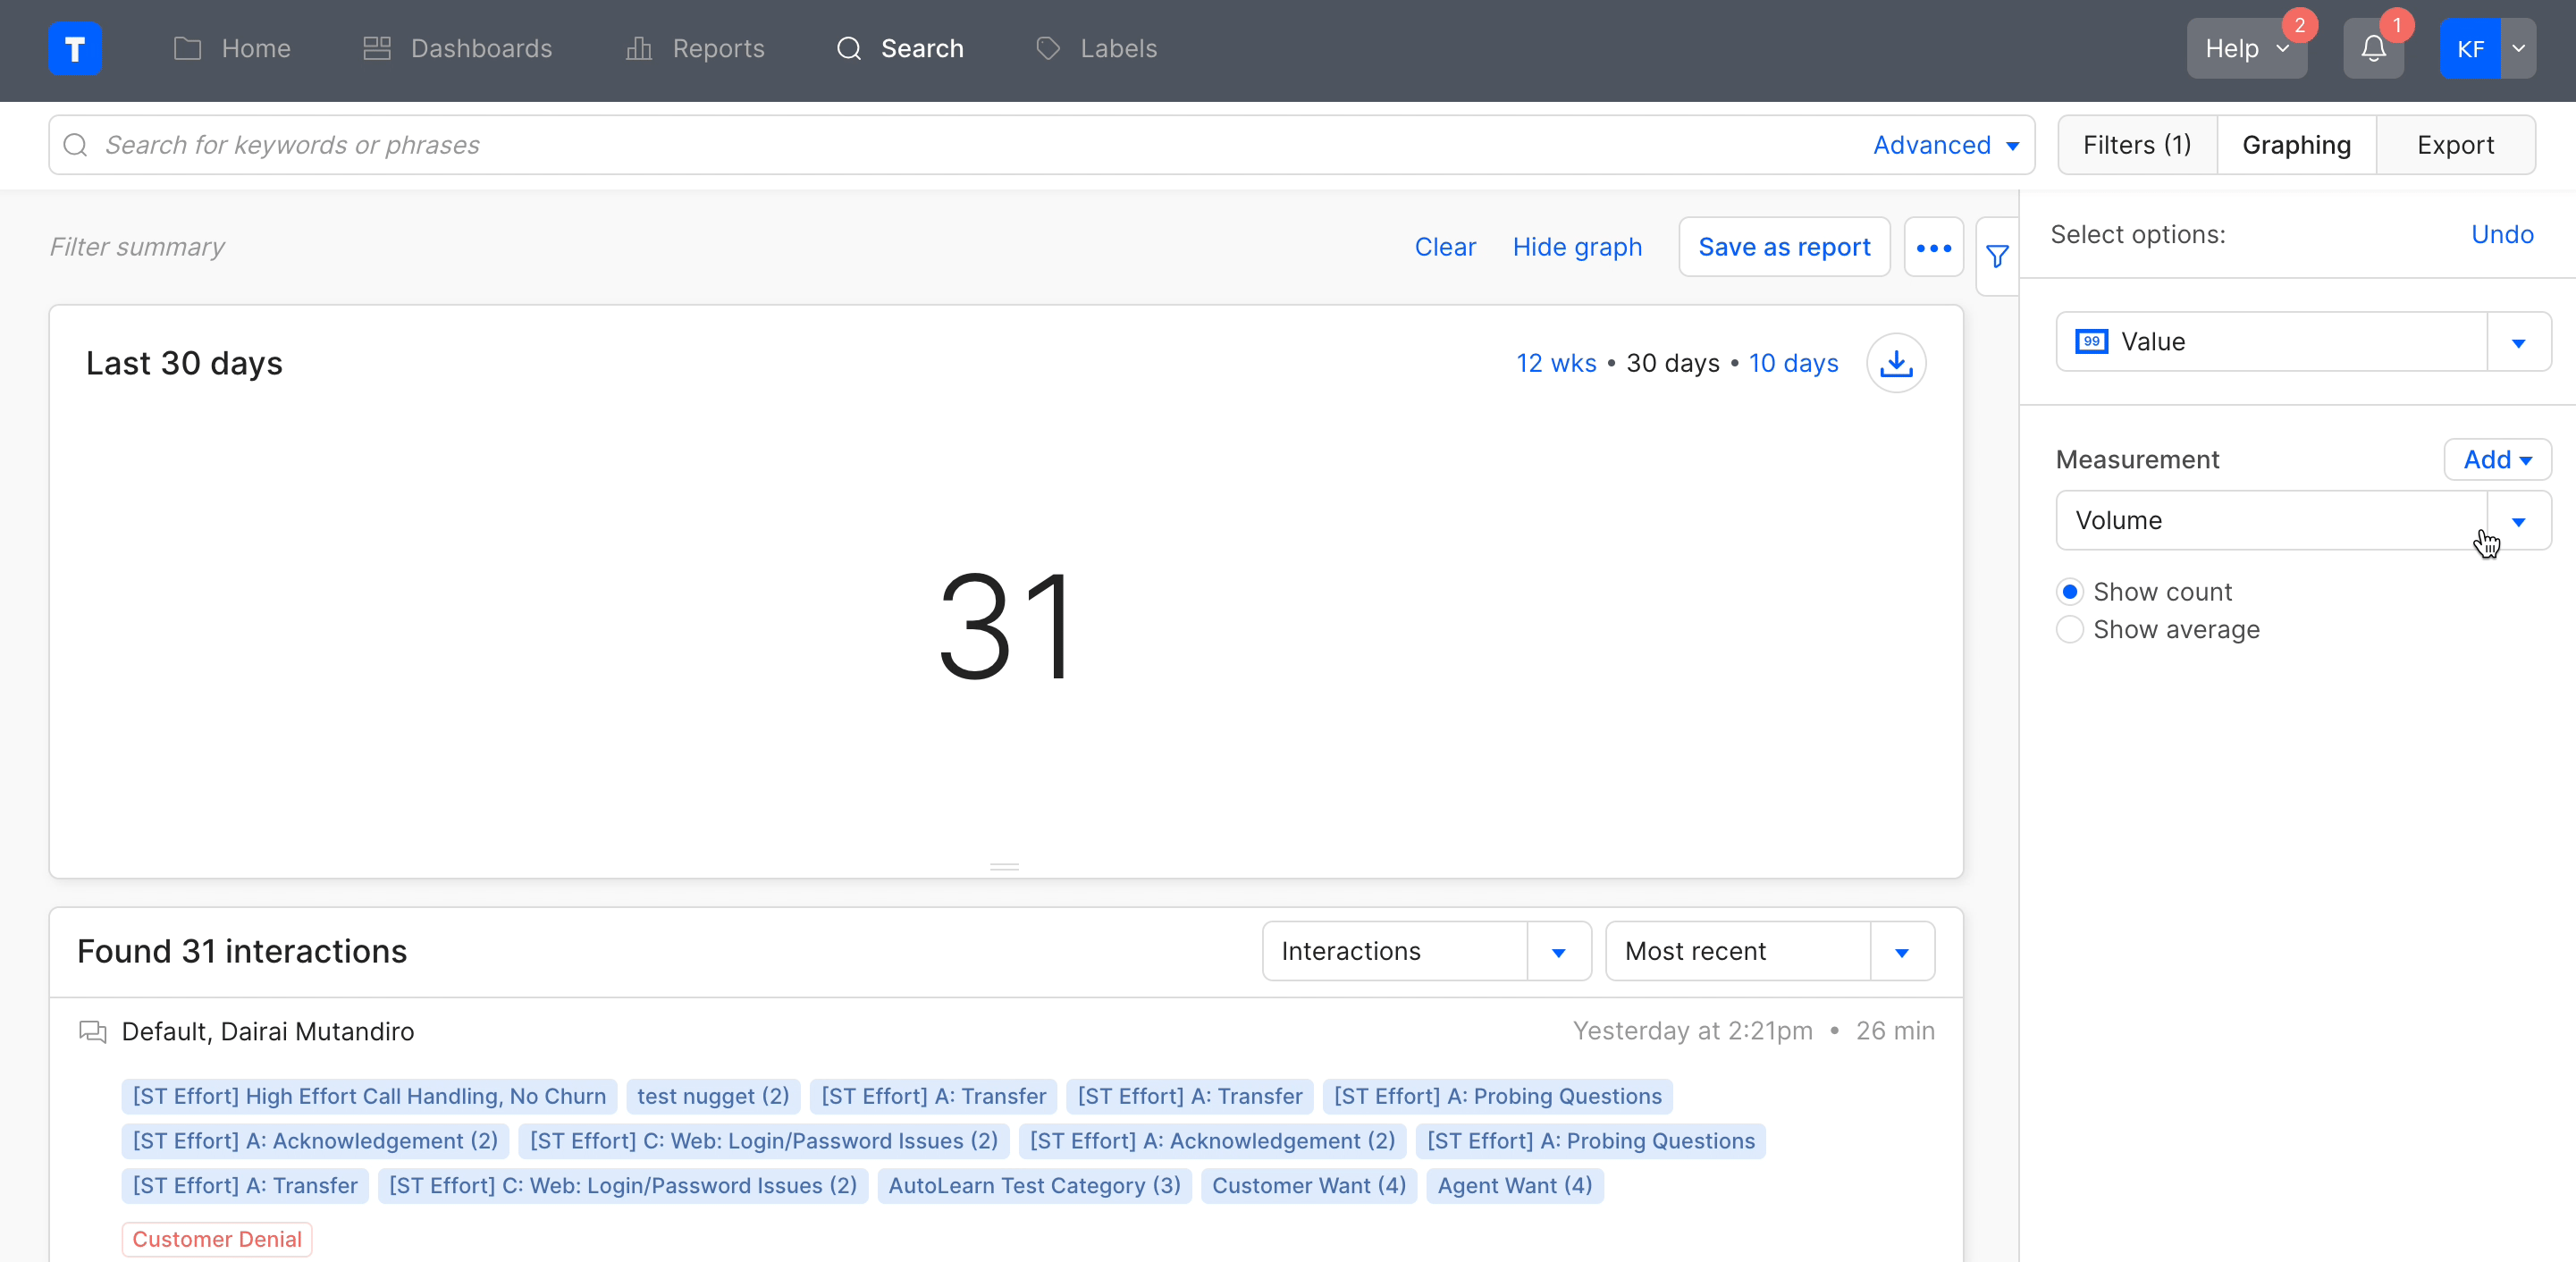Open the notifications bell
Screen dimensions: 2576x1262
click(2373, 48)
